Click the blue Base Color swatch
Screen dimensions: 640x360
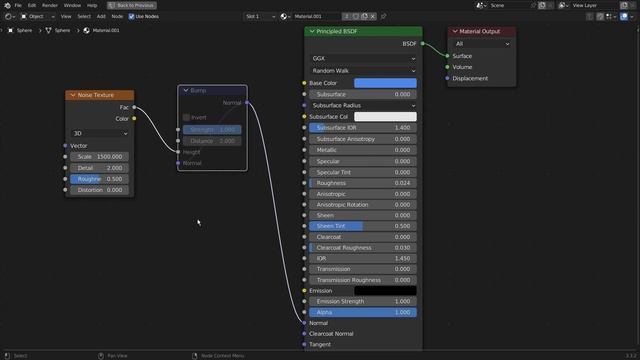(x=385, y=83)
